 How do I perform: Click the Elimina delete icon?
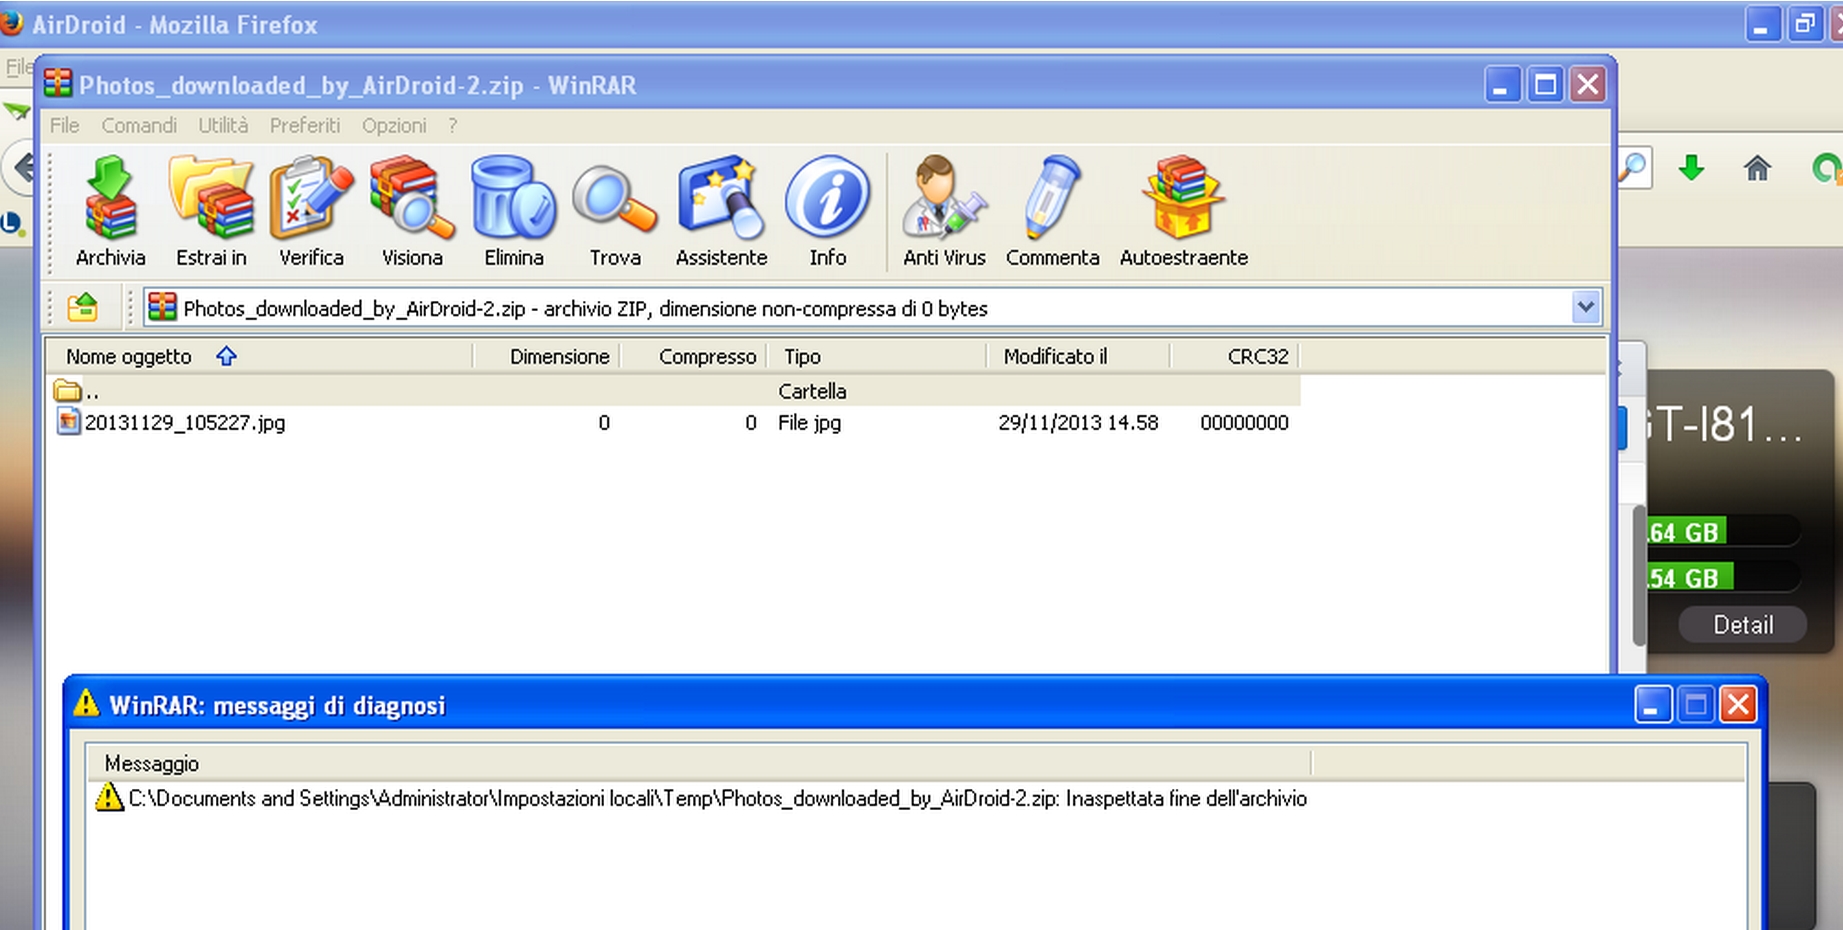(x=514, y=212)
